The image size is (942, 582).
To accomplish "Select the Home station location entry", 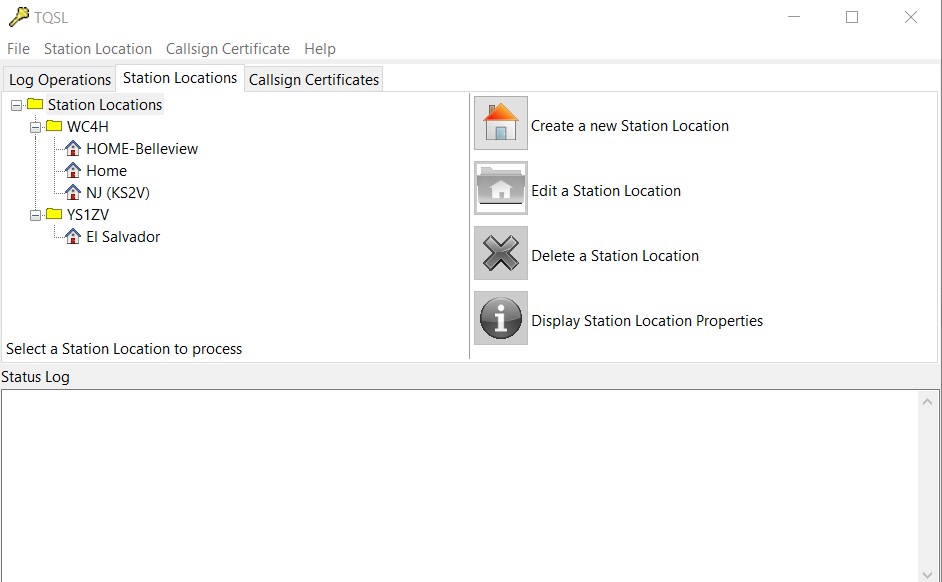I will point(106,171).
